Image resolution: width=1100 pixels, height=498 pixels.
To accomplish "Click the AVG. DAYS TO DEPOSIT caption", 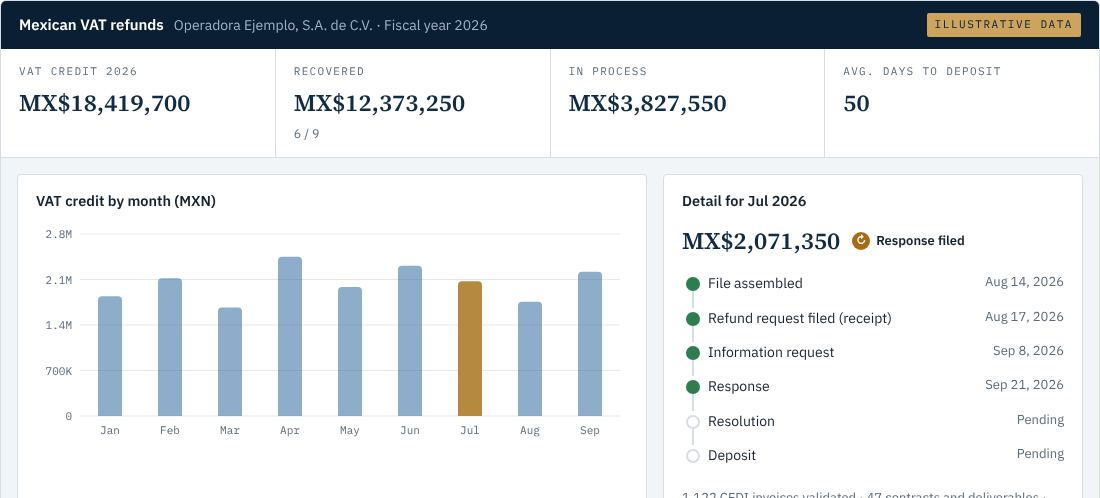I will 922,72.
